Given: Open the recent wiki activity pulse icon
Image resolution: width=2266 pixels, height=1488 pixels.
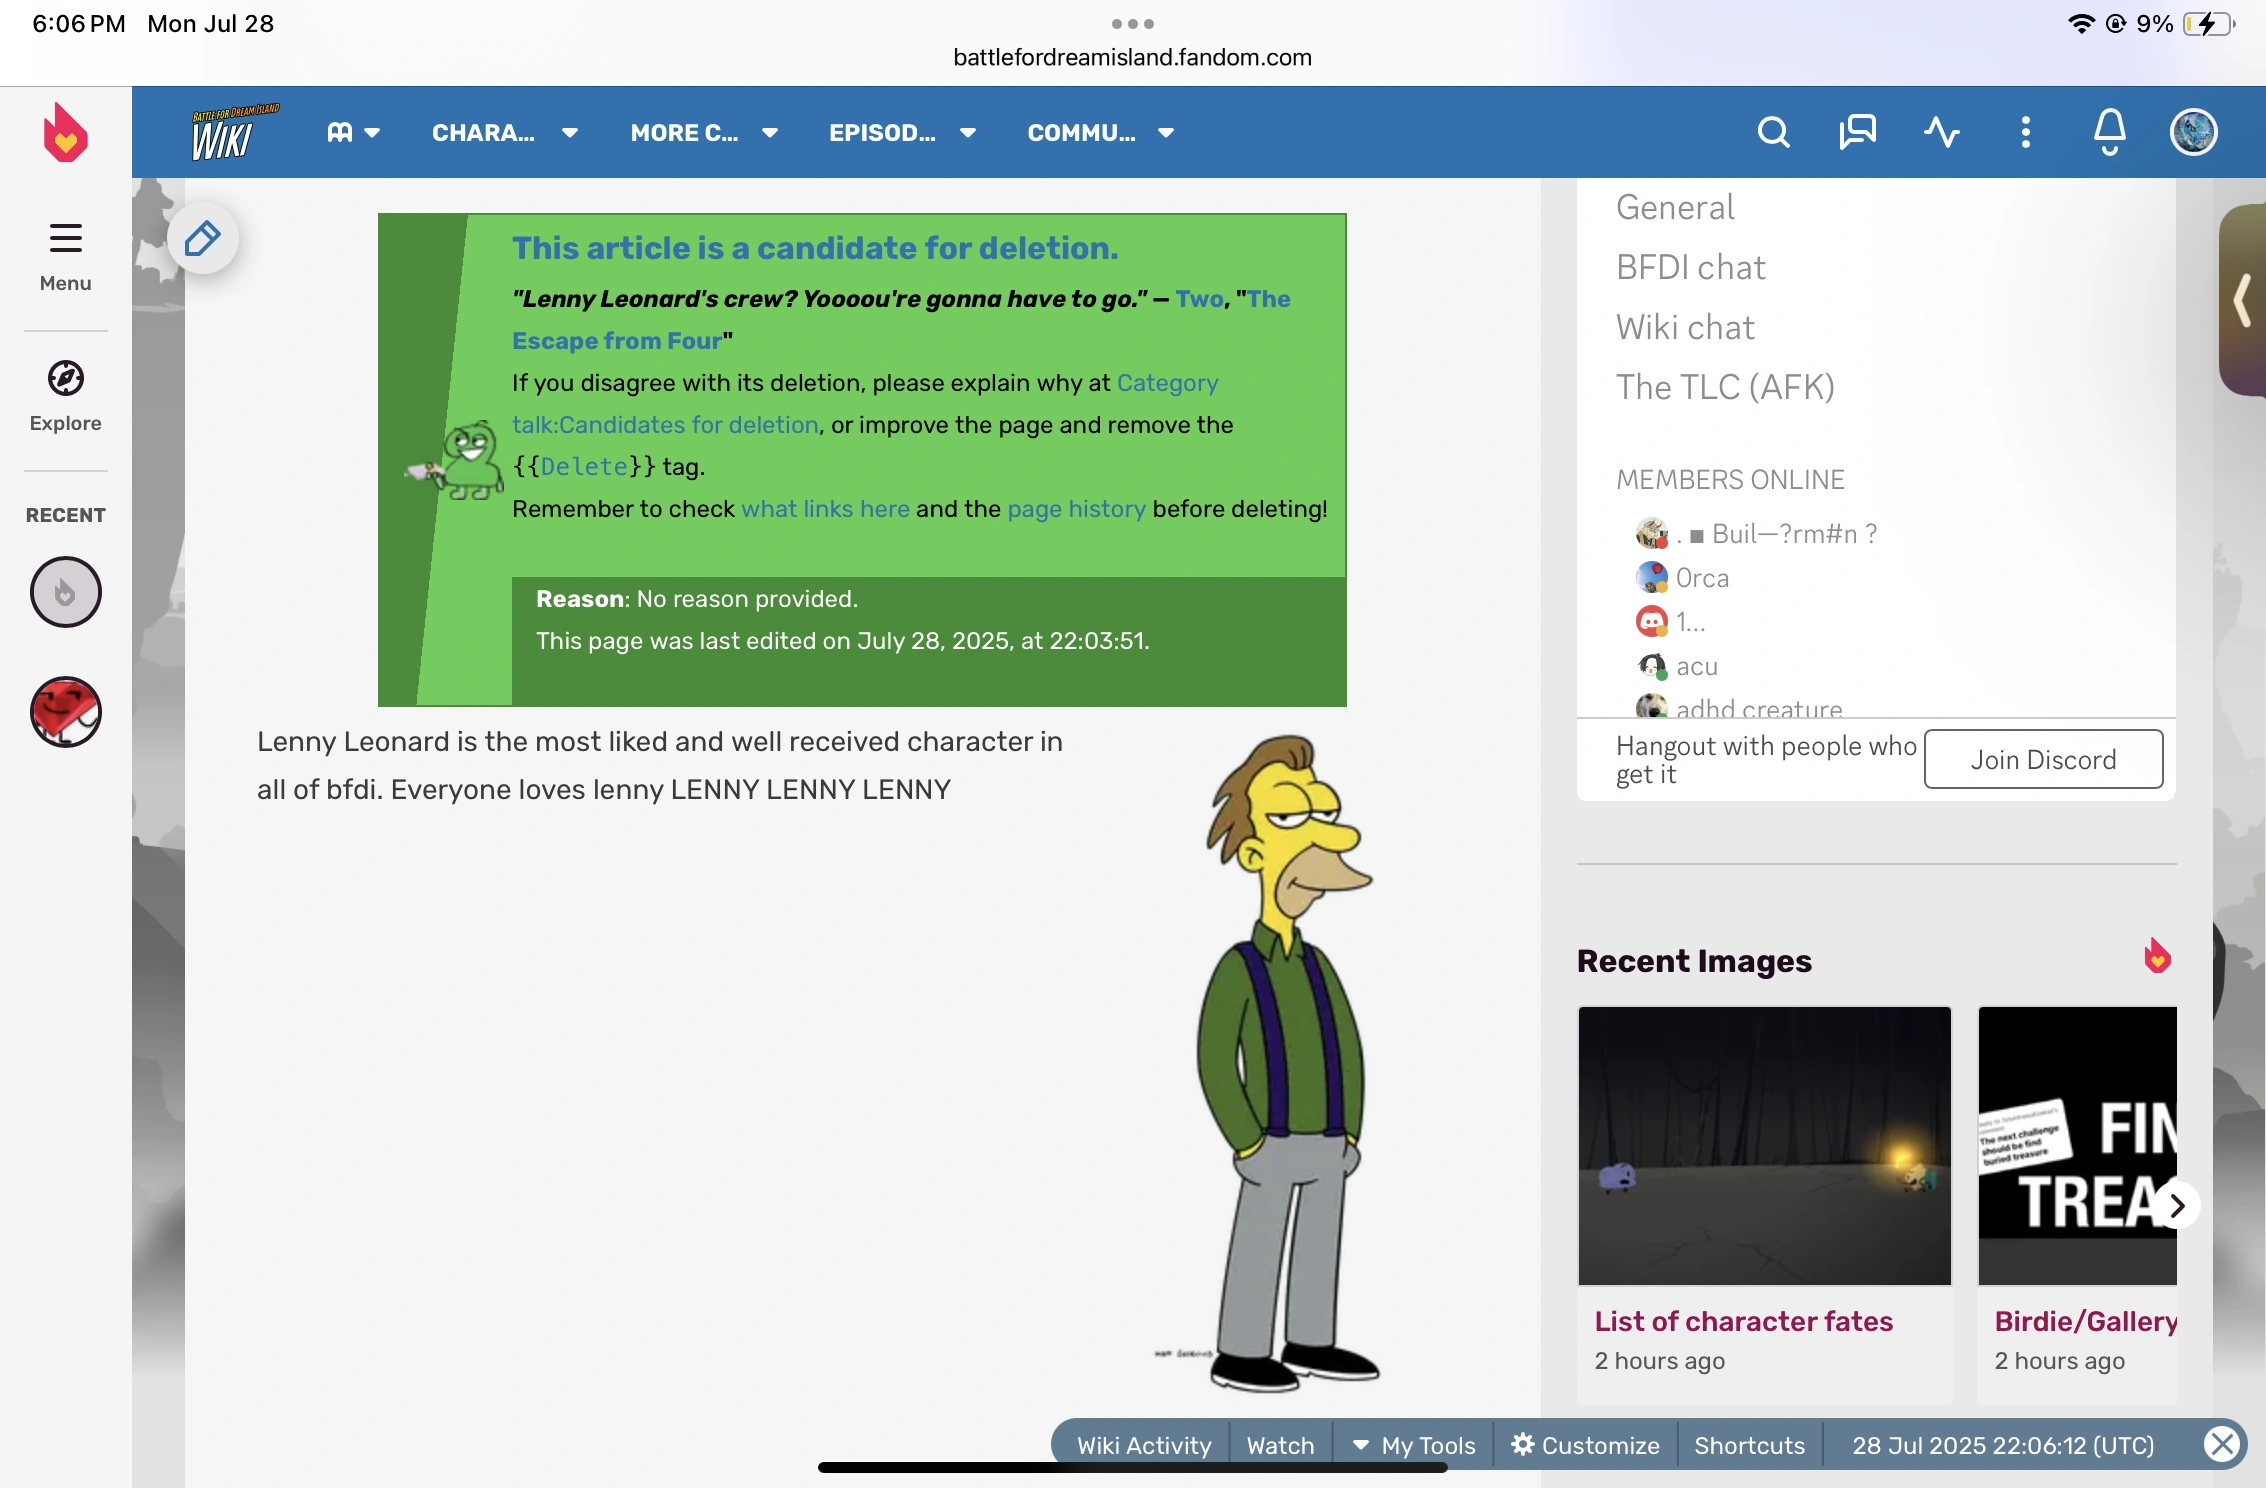Looking at the screenshot, I should [1941, 132].
